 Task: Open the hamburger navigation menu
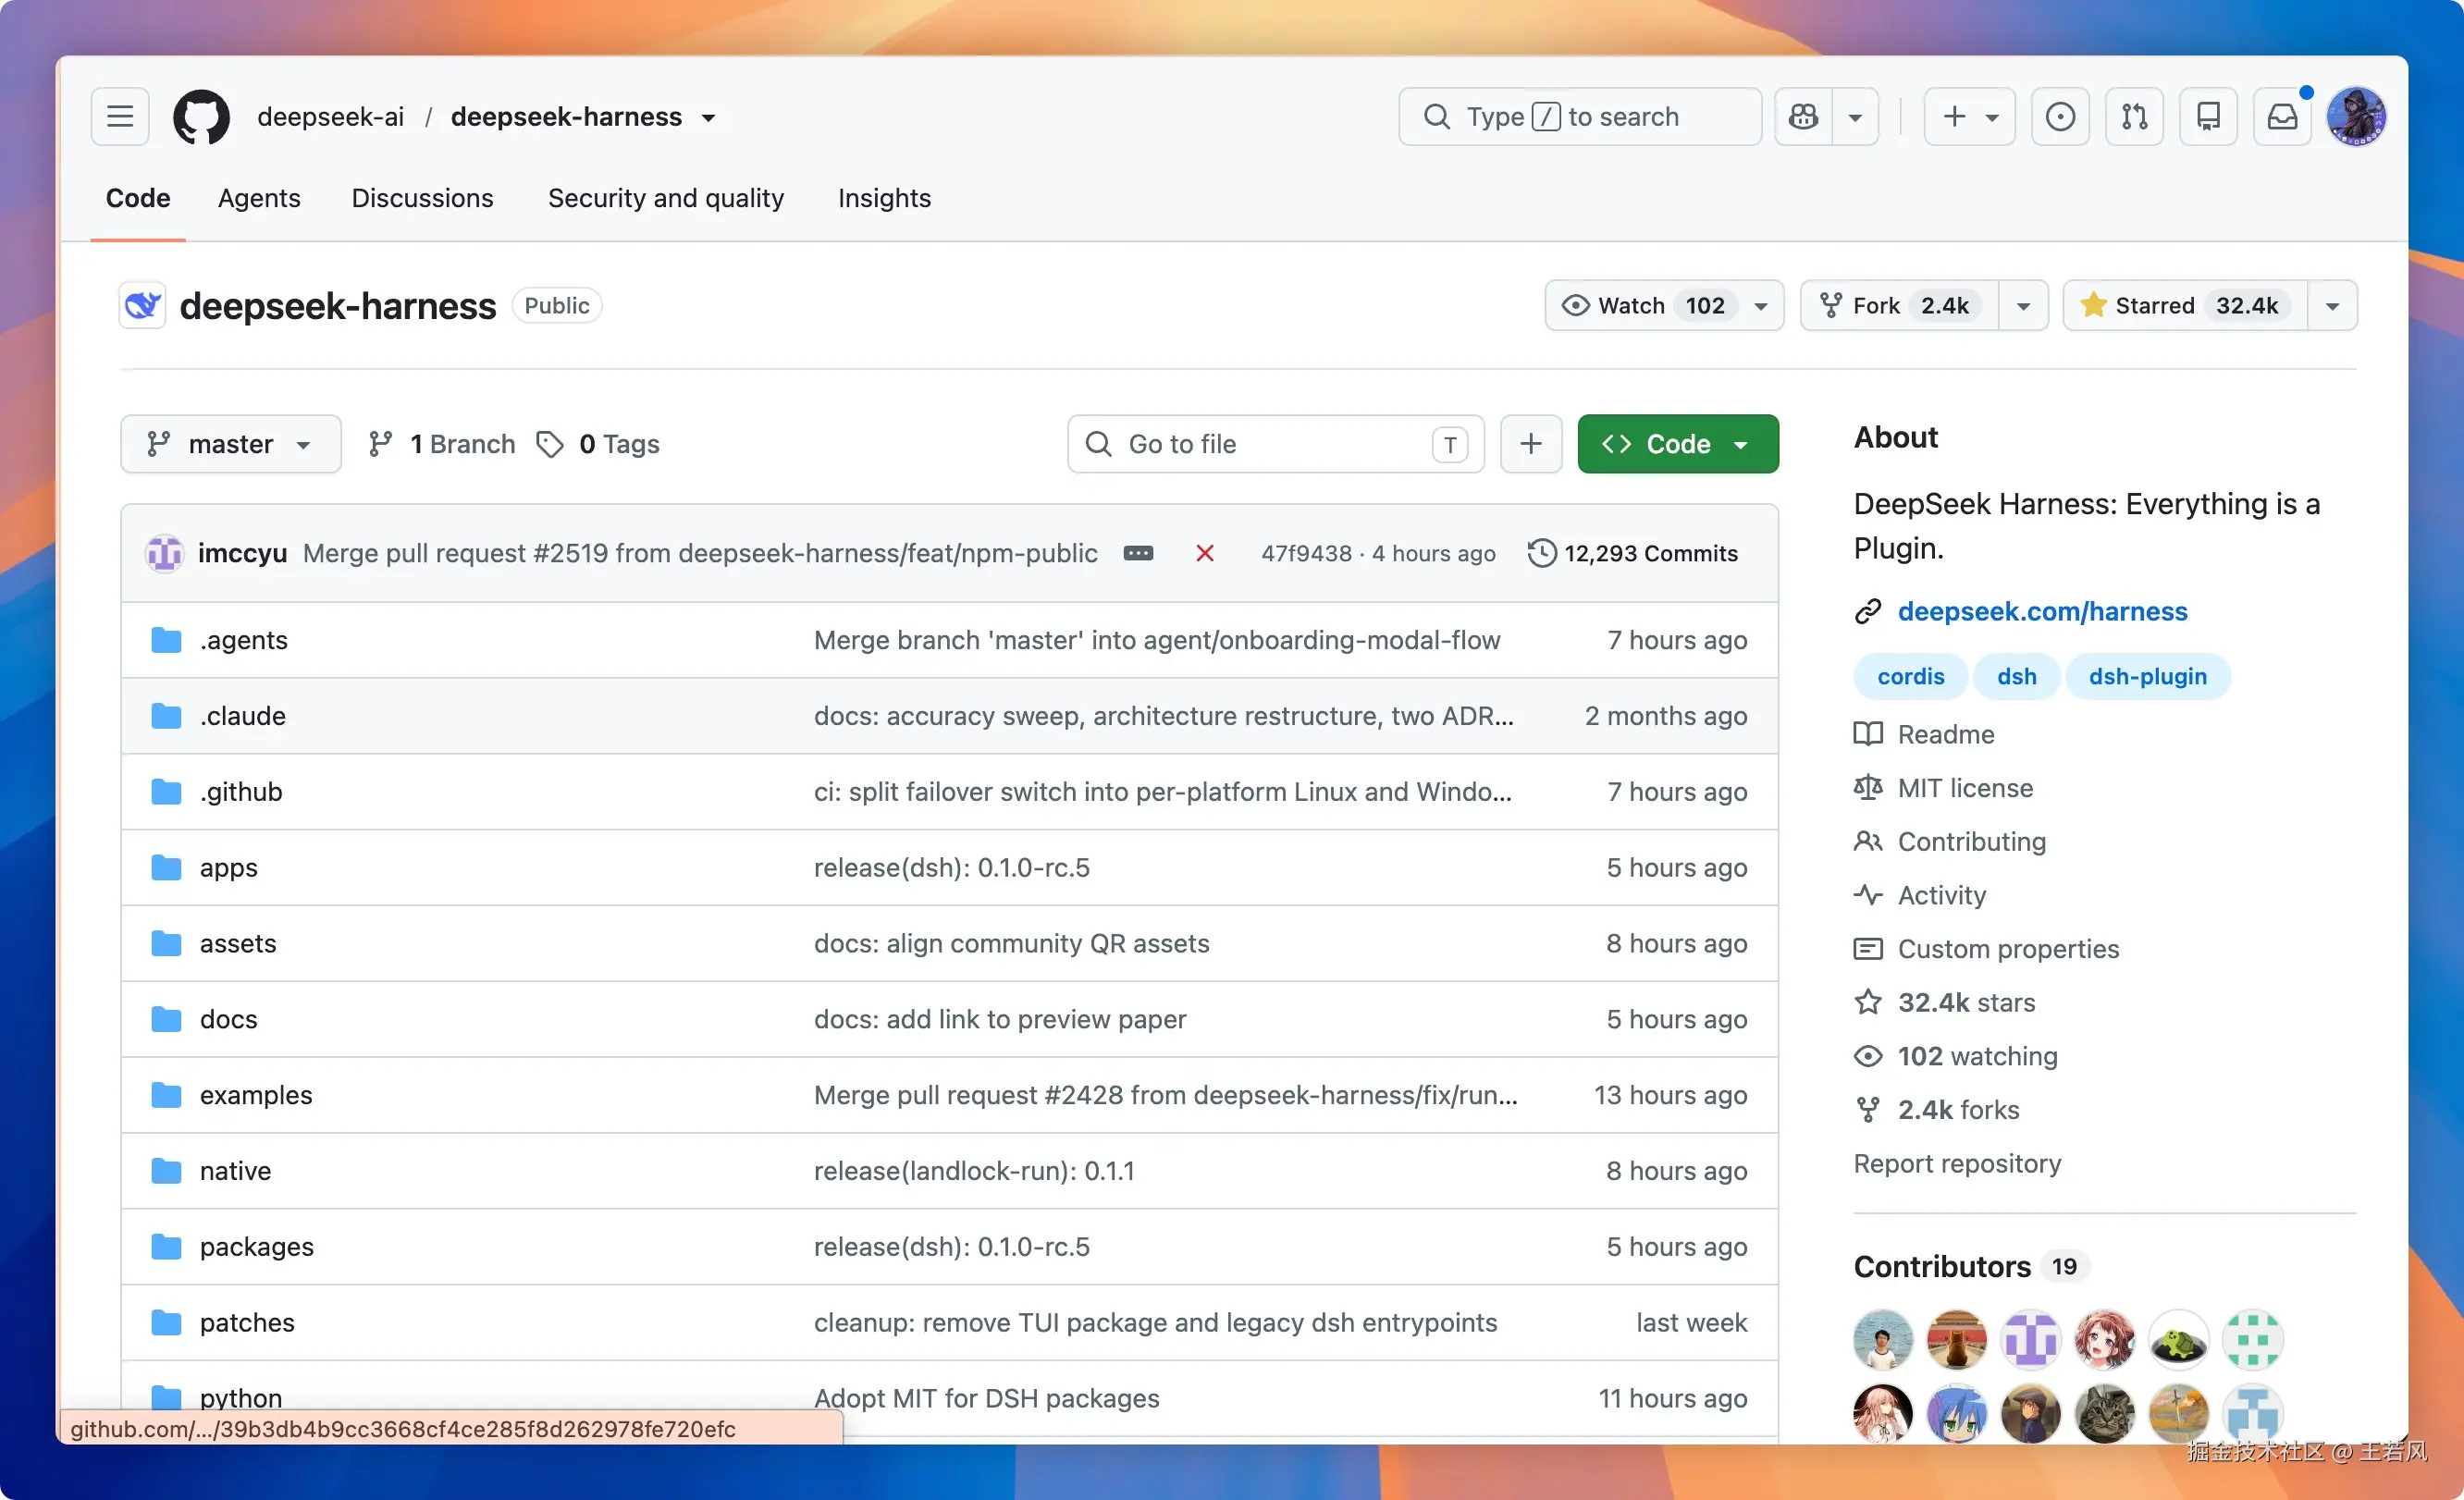[x=120, y=117]
